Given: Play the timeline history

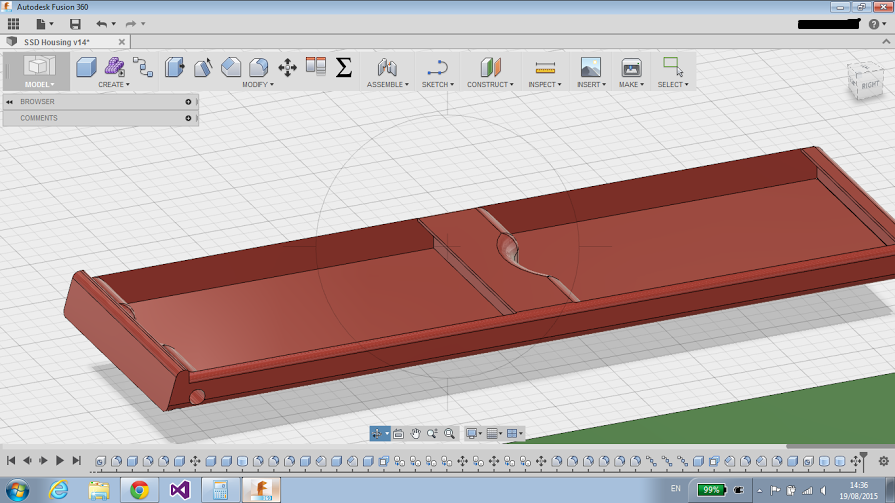Looking at the screenshot, I should (x=59, y=460).
